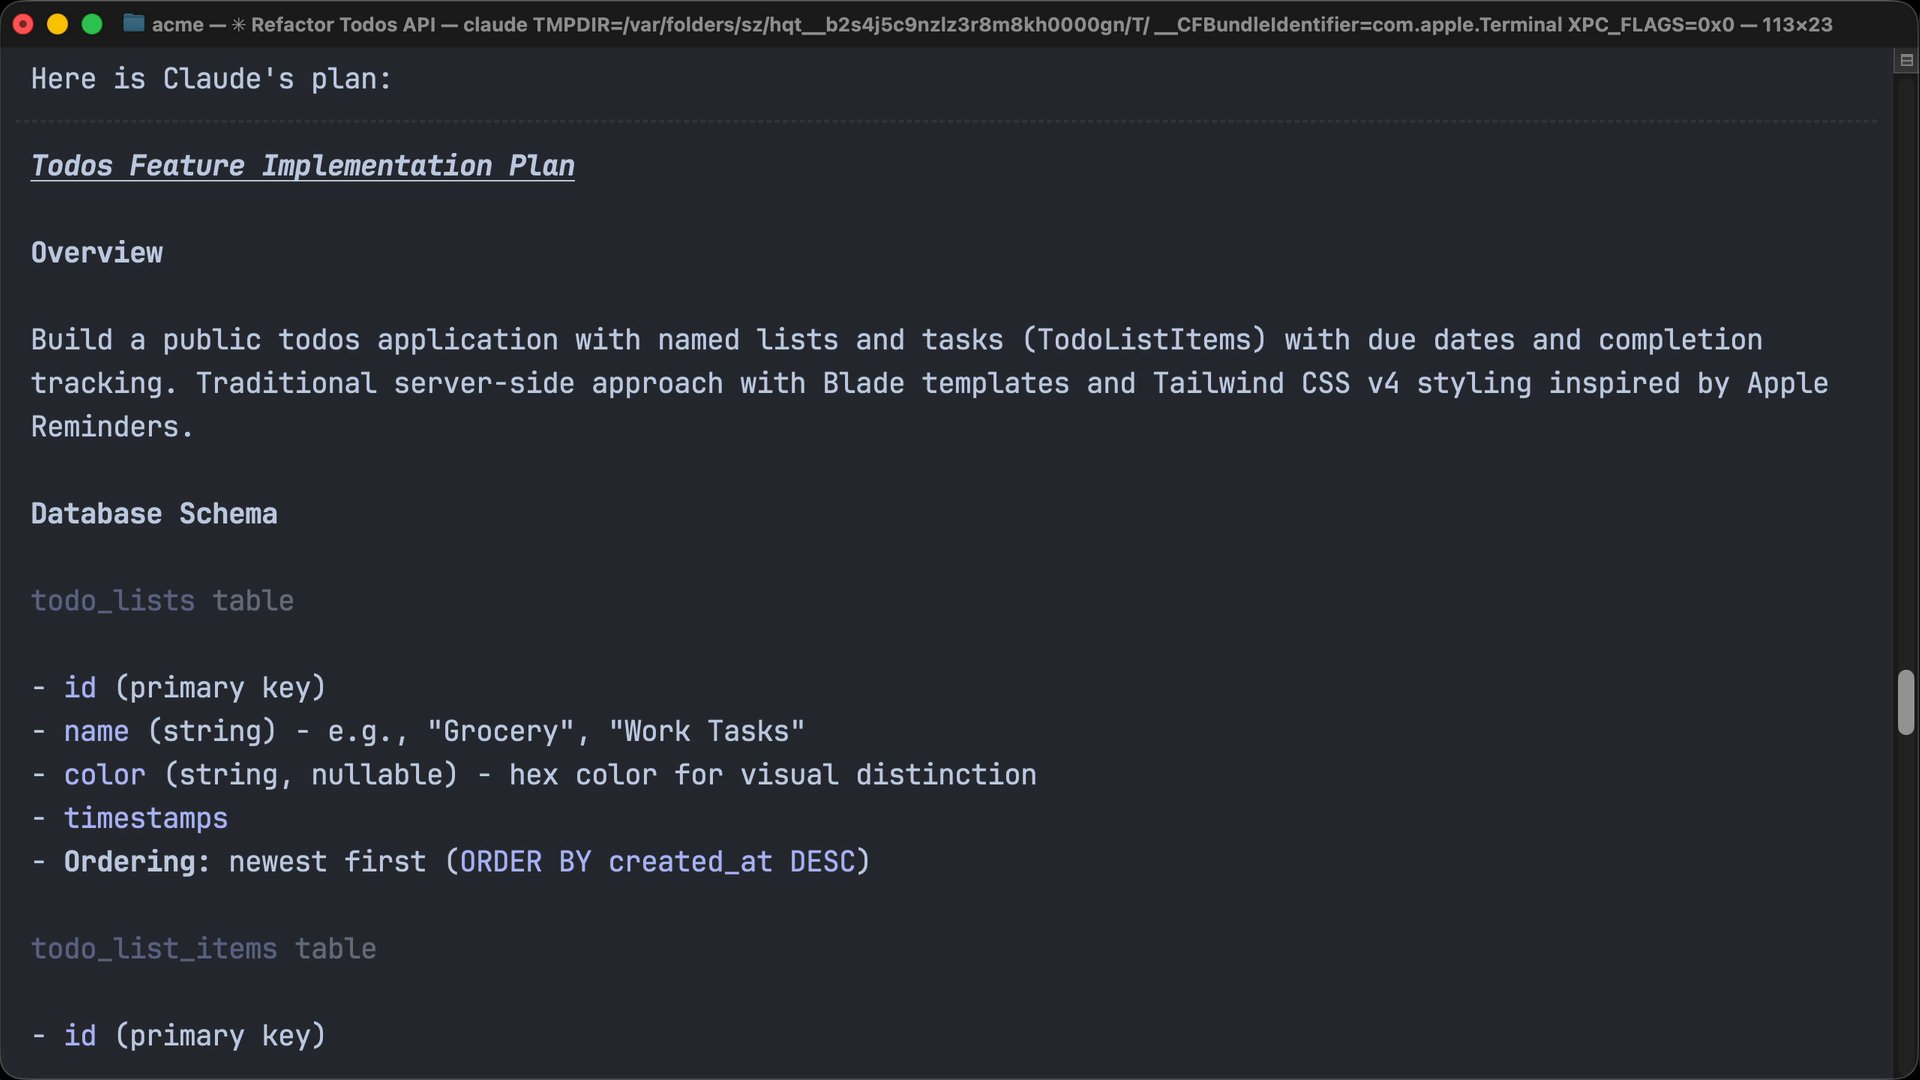The height and width of the screenshot is (1080, 1920).
Task: Click the yellow minimize window button
Action: point(57,24)
